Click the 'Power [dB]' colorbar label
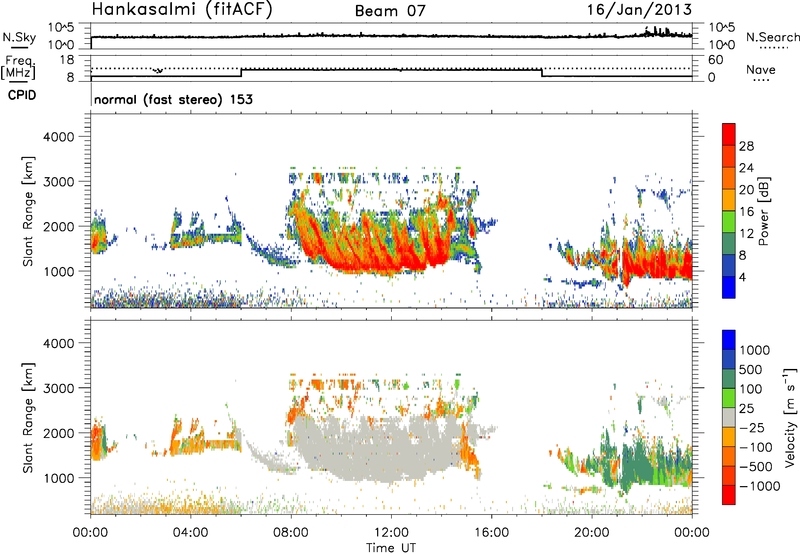 [763, 211]
